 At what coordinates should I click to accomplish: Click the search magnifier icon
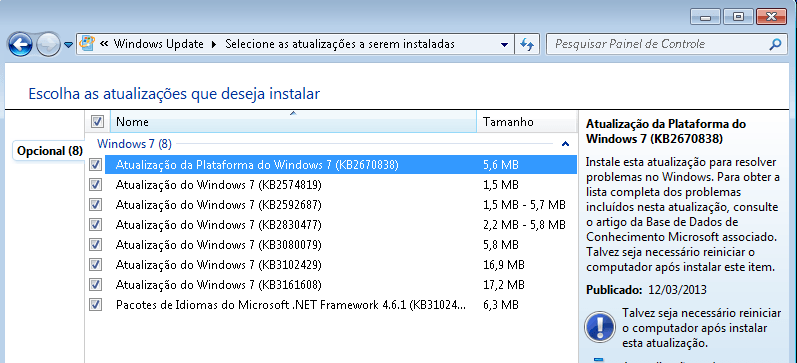coord(775,44)
